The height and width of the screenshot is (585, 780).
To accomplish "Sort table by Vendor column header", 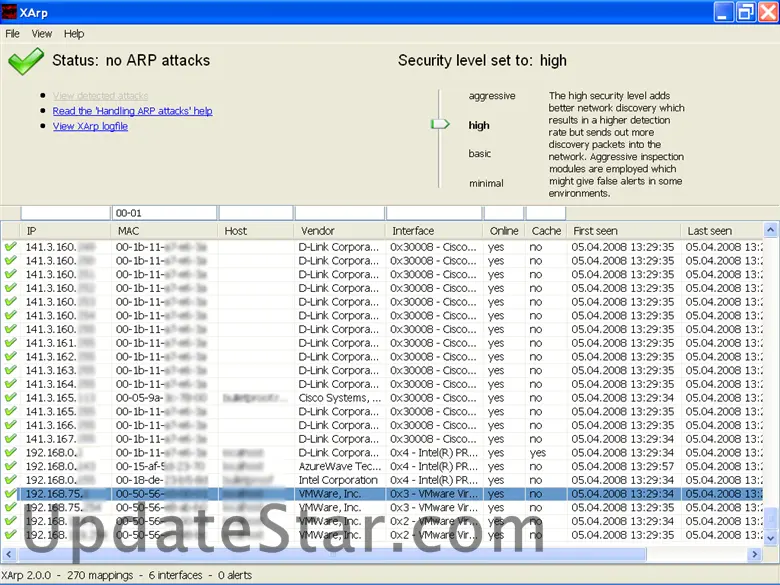I will click(x=318, y=231).
